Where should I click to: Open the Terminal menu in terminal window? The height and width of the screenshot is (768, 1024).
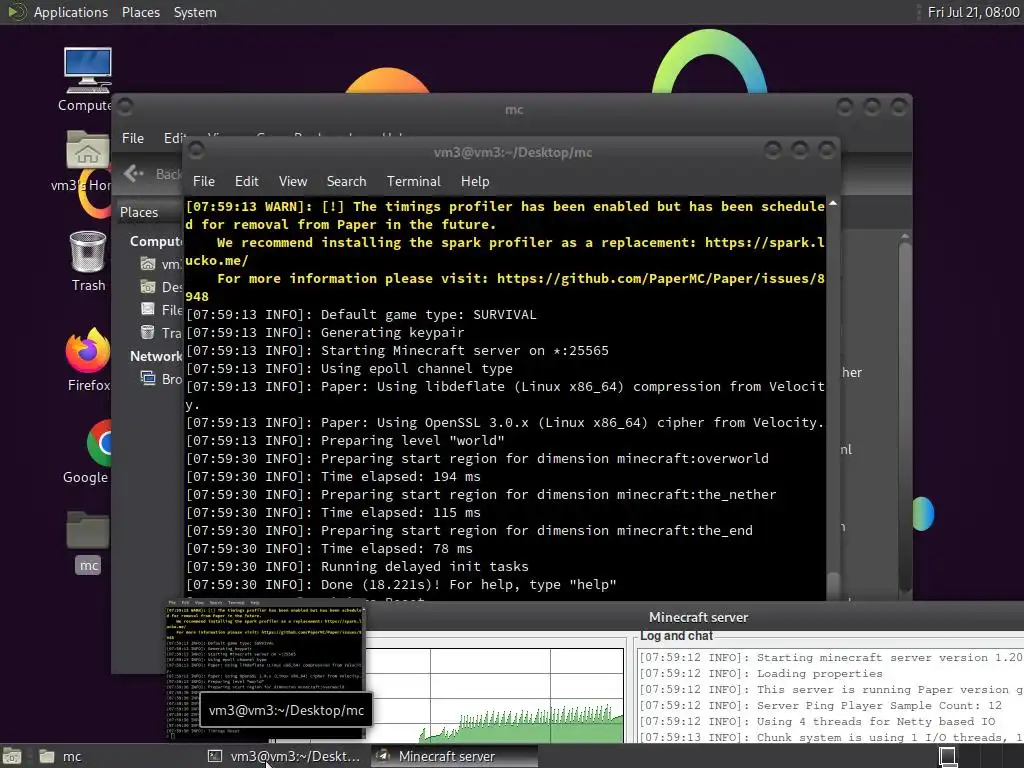[x=413, y=181]
